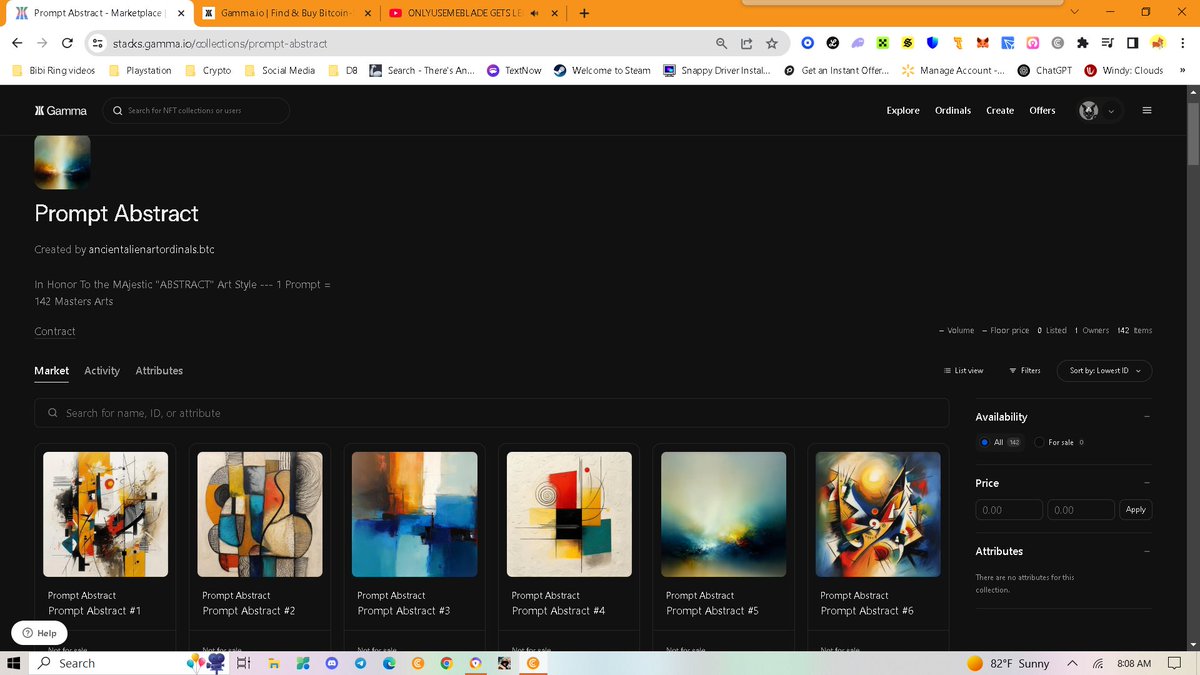Show more bookmarks with double chevron
The width and height of the screenshot is (1200, 675).
[1182, 70]
